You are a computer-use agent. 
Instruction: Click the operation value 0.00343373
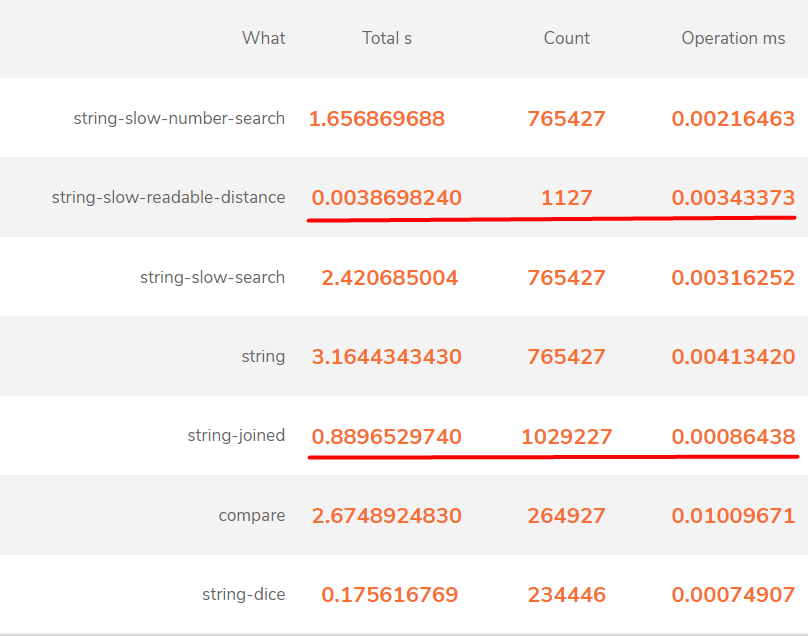(733, 198)
